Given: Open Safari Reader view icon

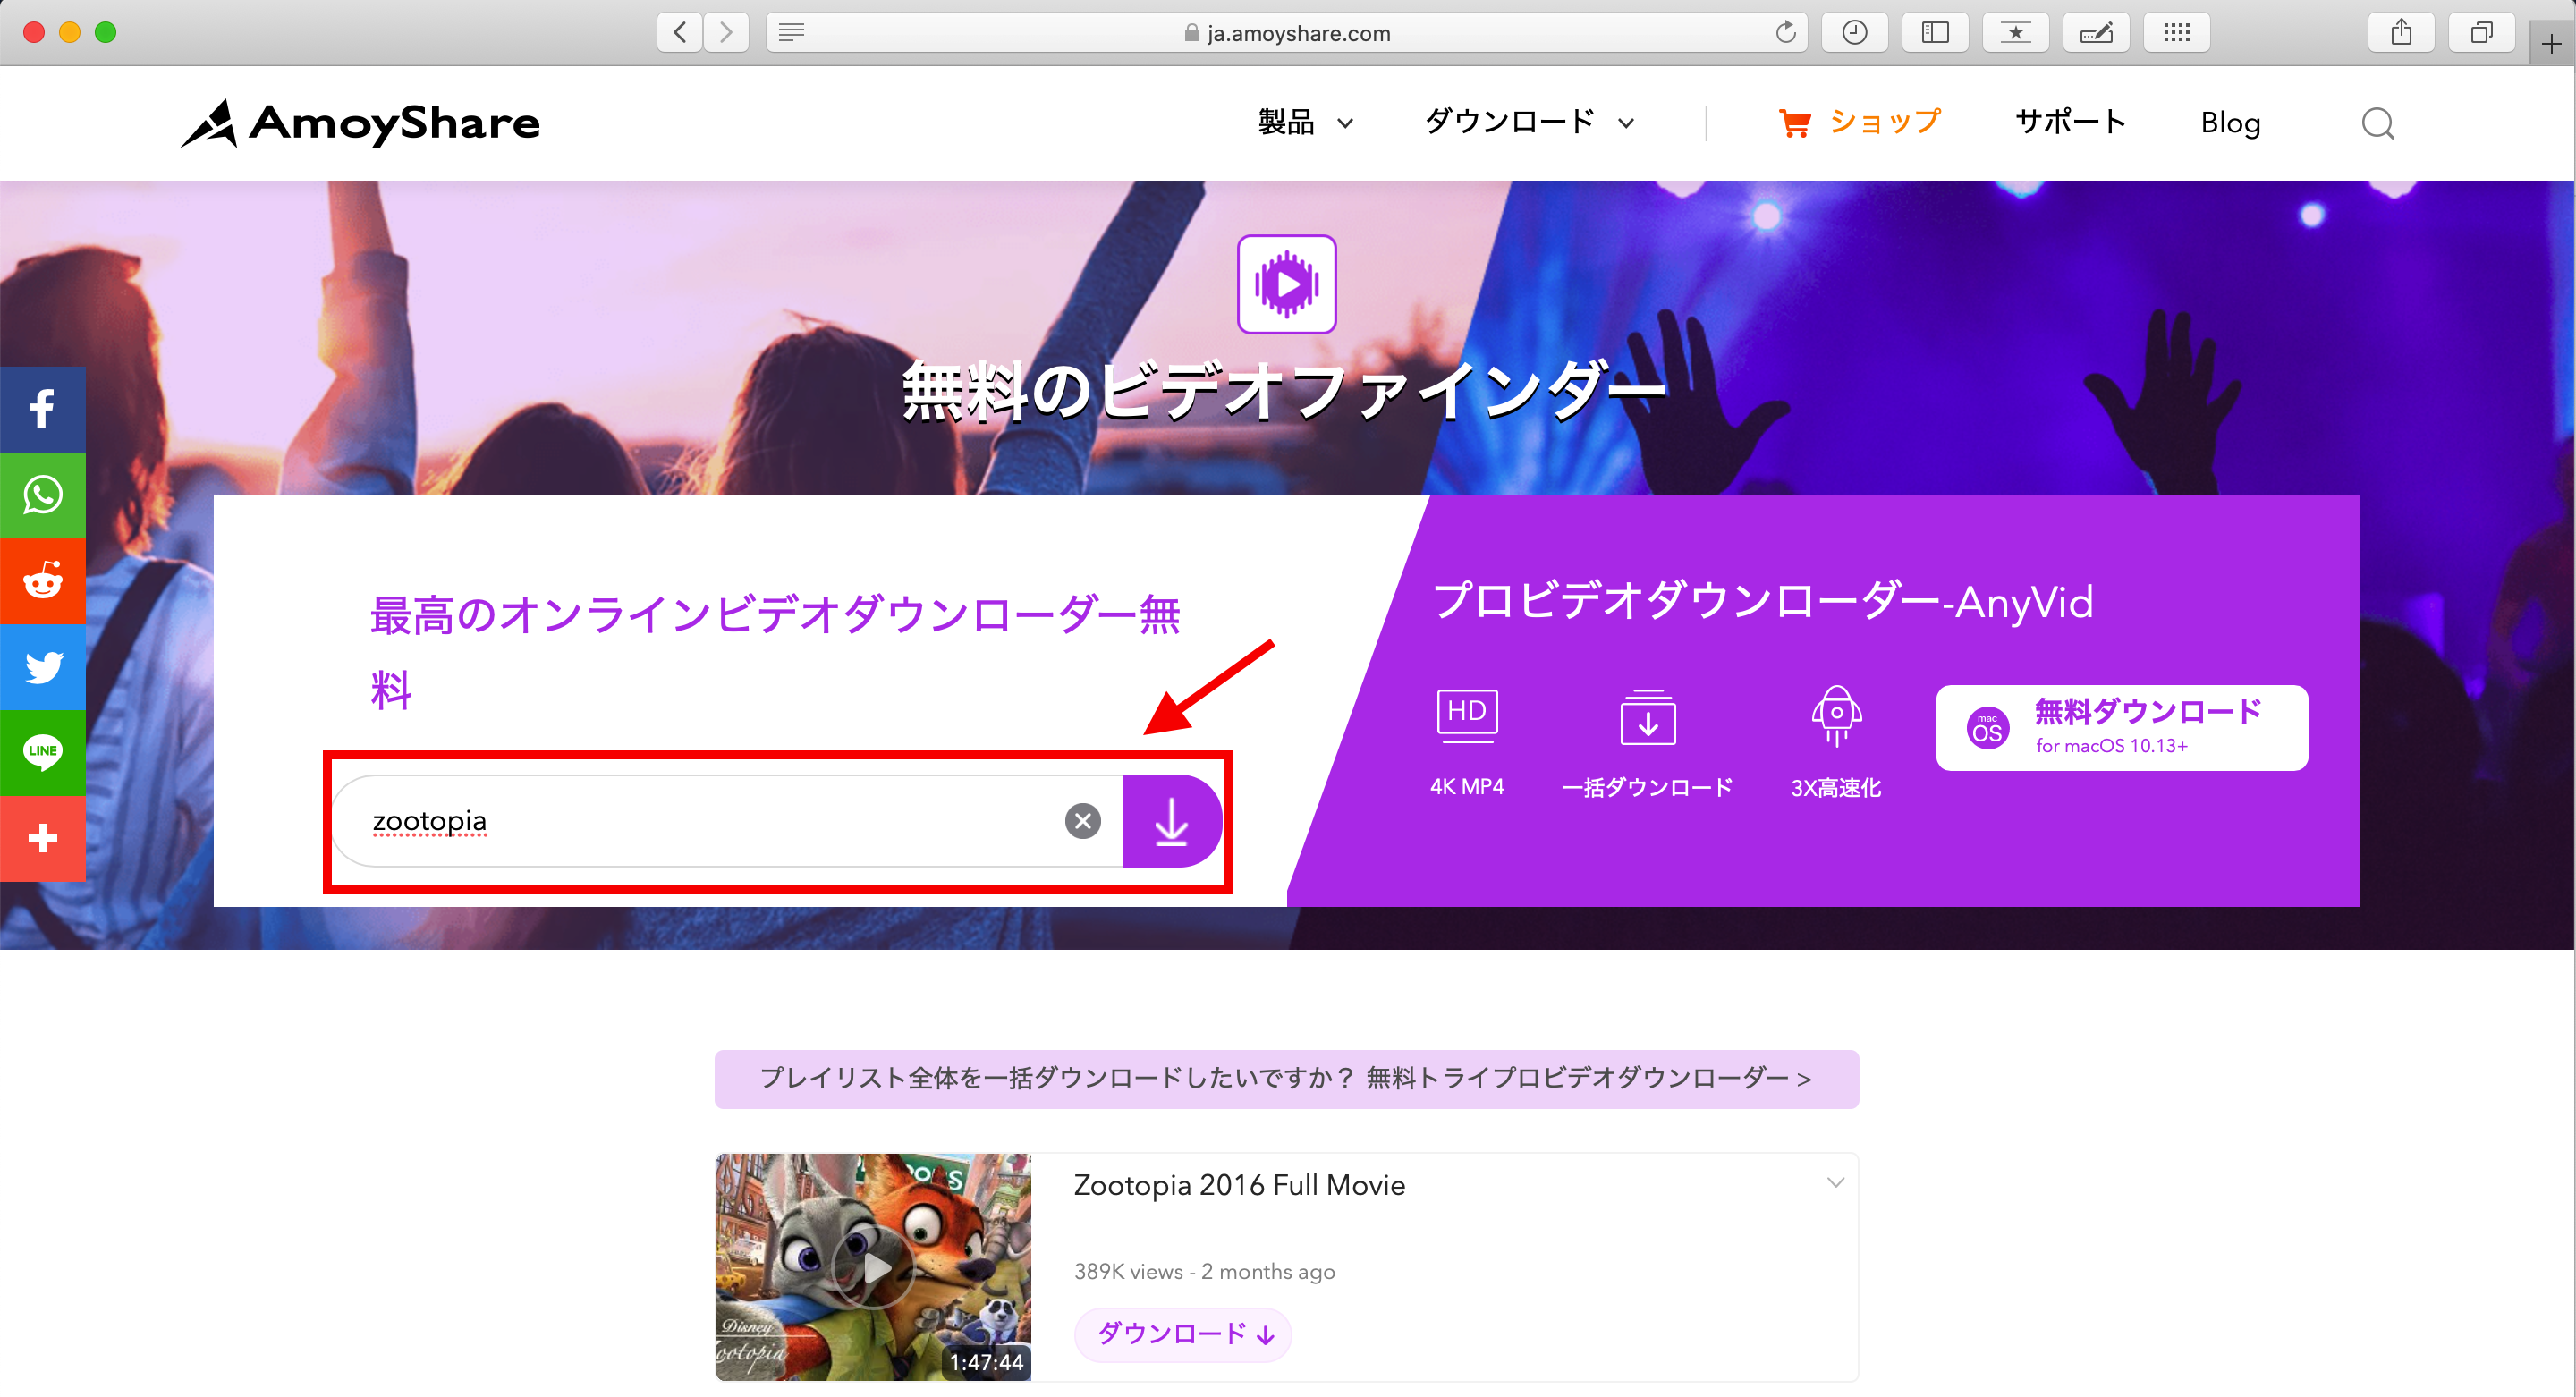Looking at the screenshot, I should 791,33.
